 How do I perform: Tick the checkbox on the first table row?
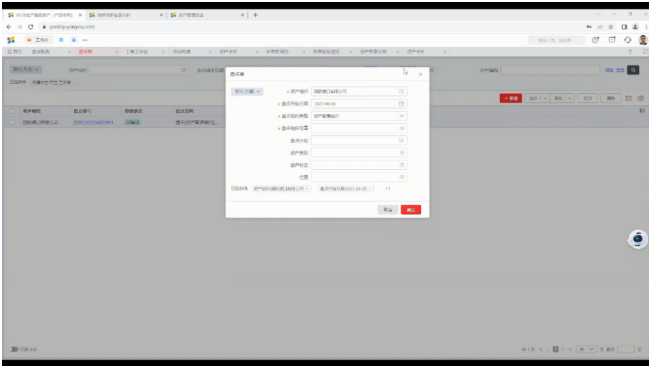coord(12,123)
